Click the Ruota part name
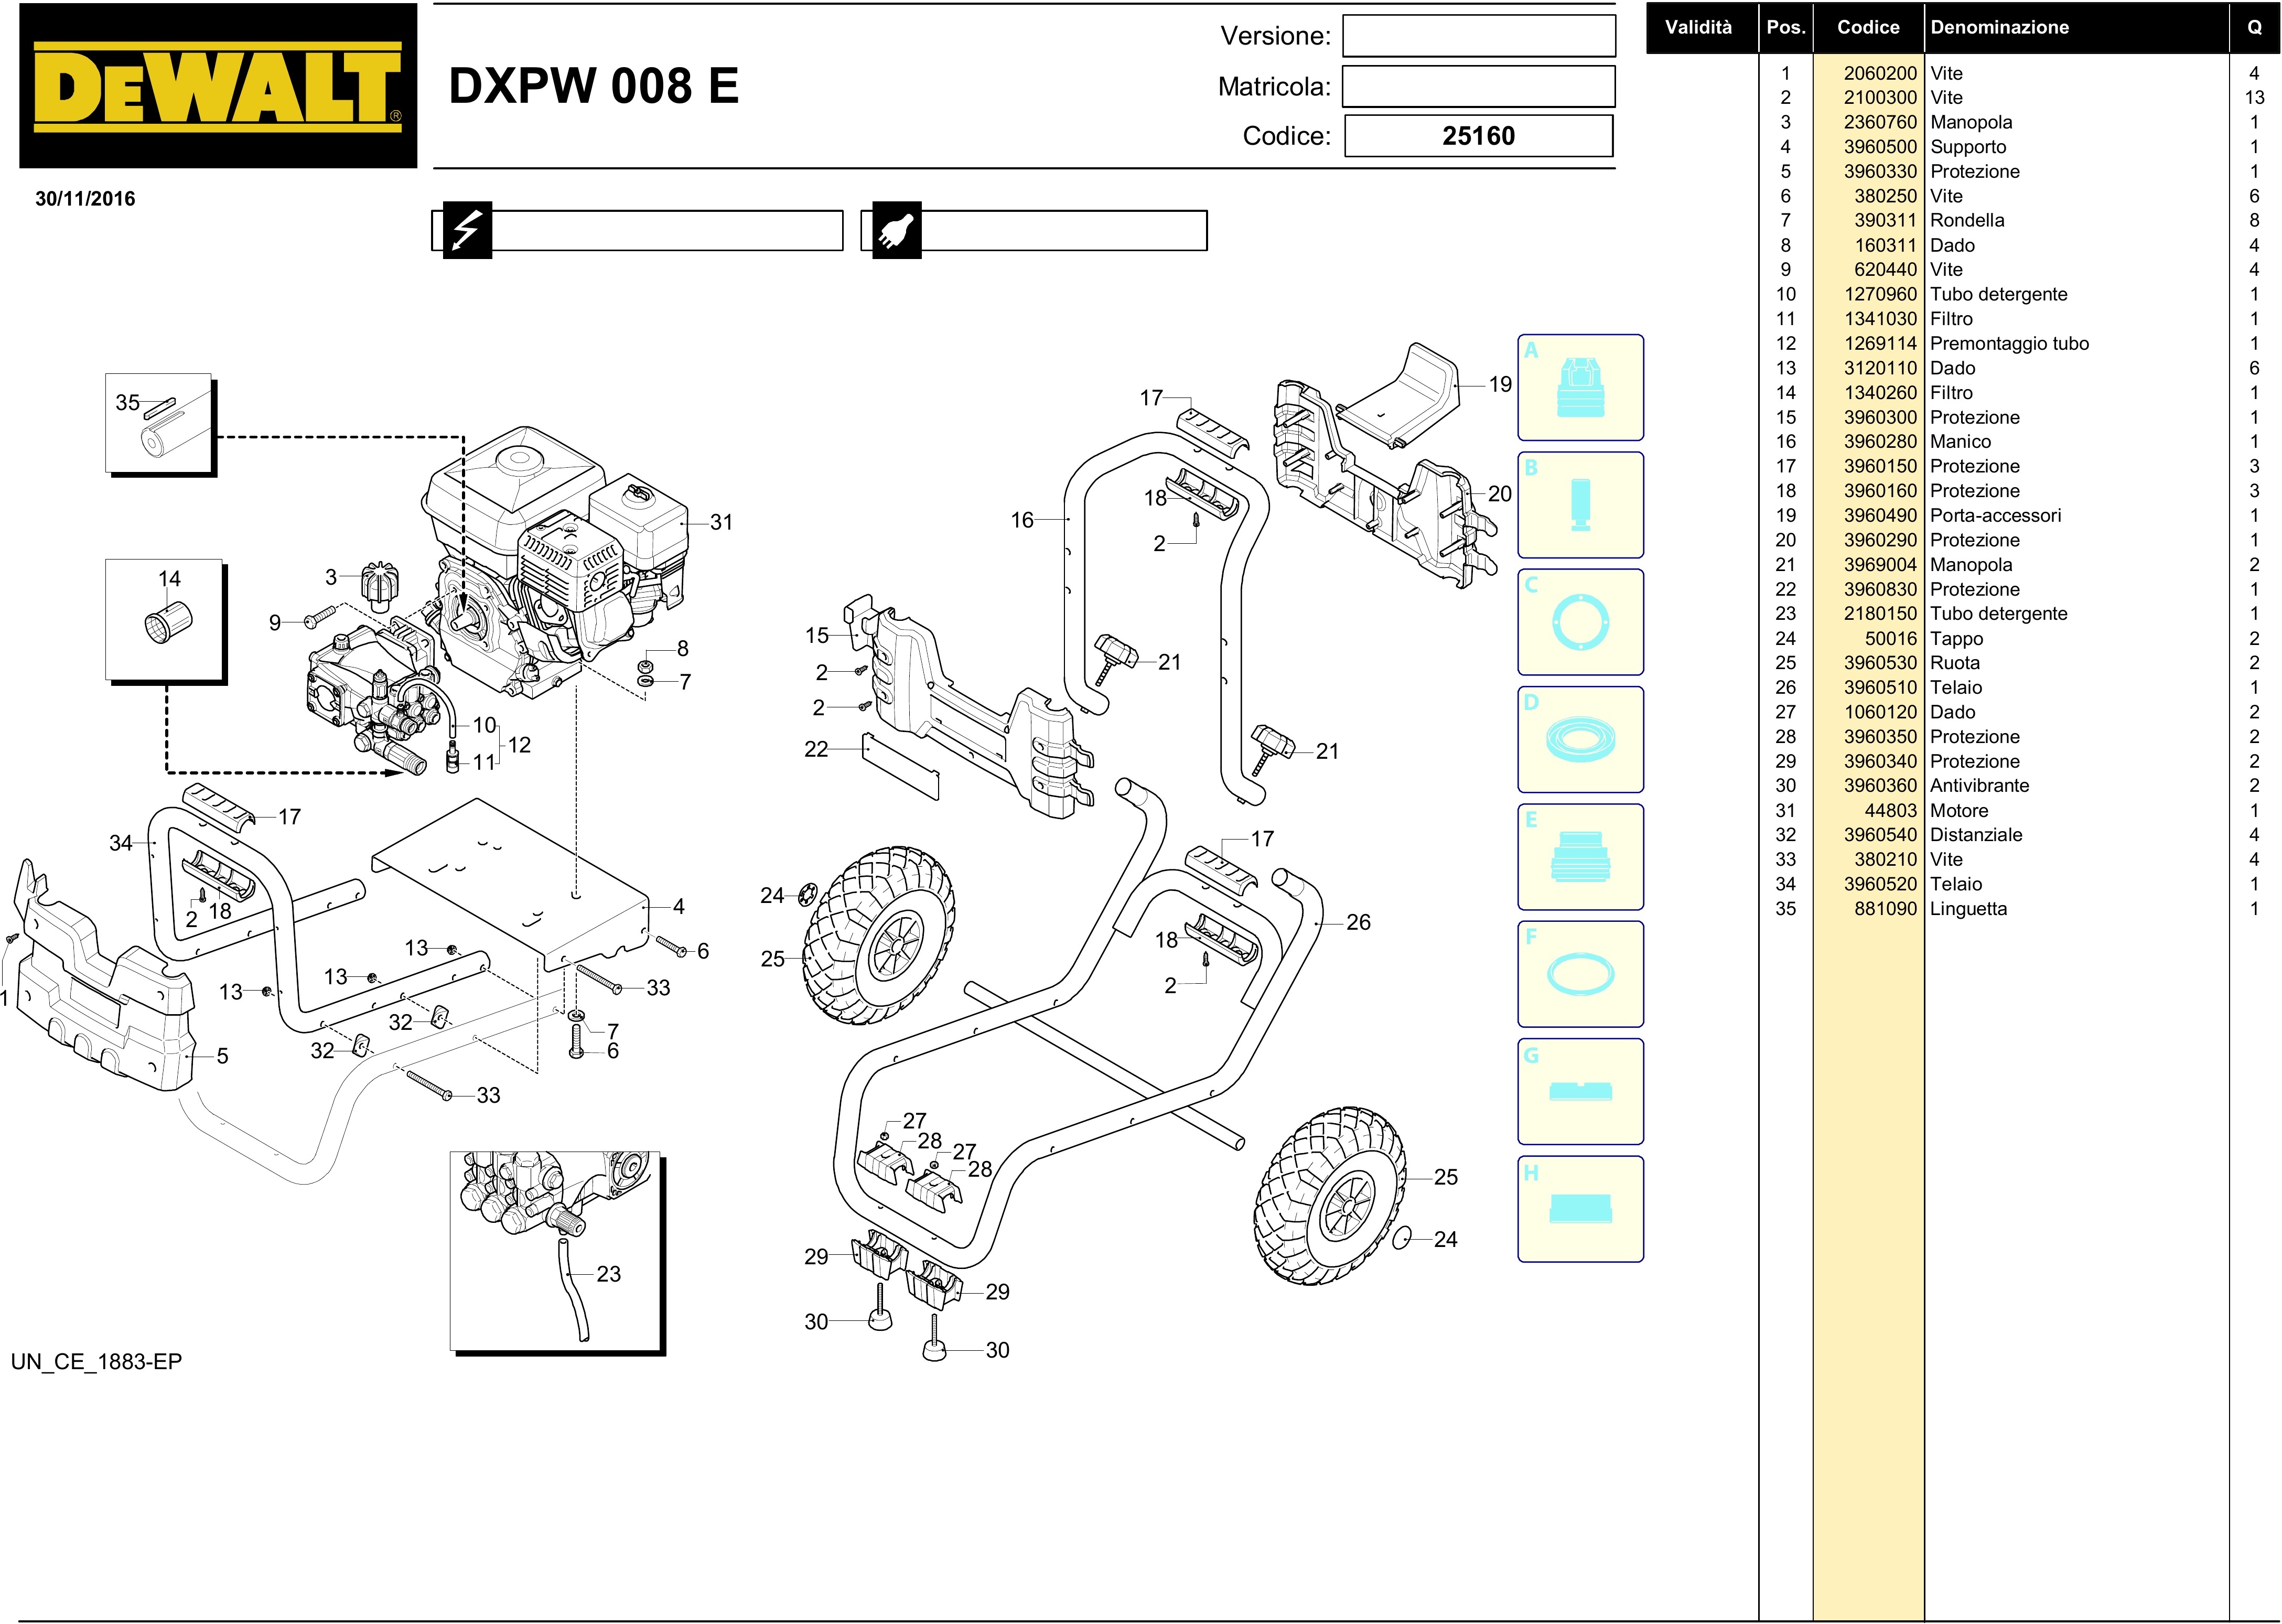The height and width of the screenshot is (1624, 2282). (1955, 662)
